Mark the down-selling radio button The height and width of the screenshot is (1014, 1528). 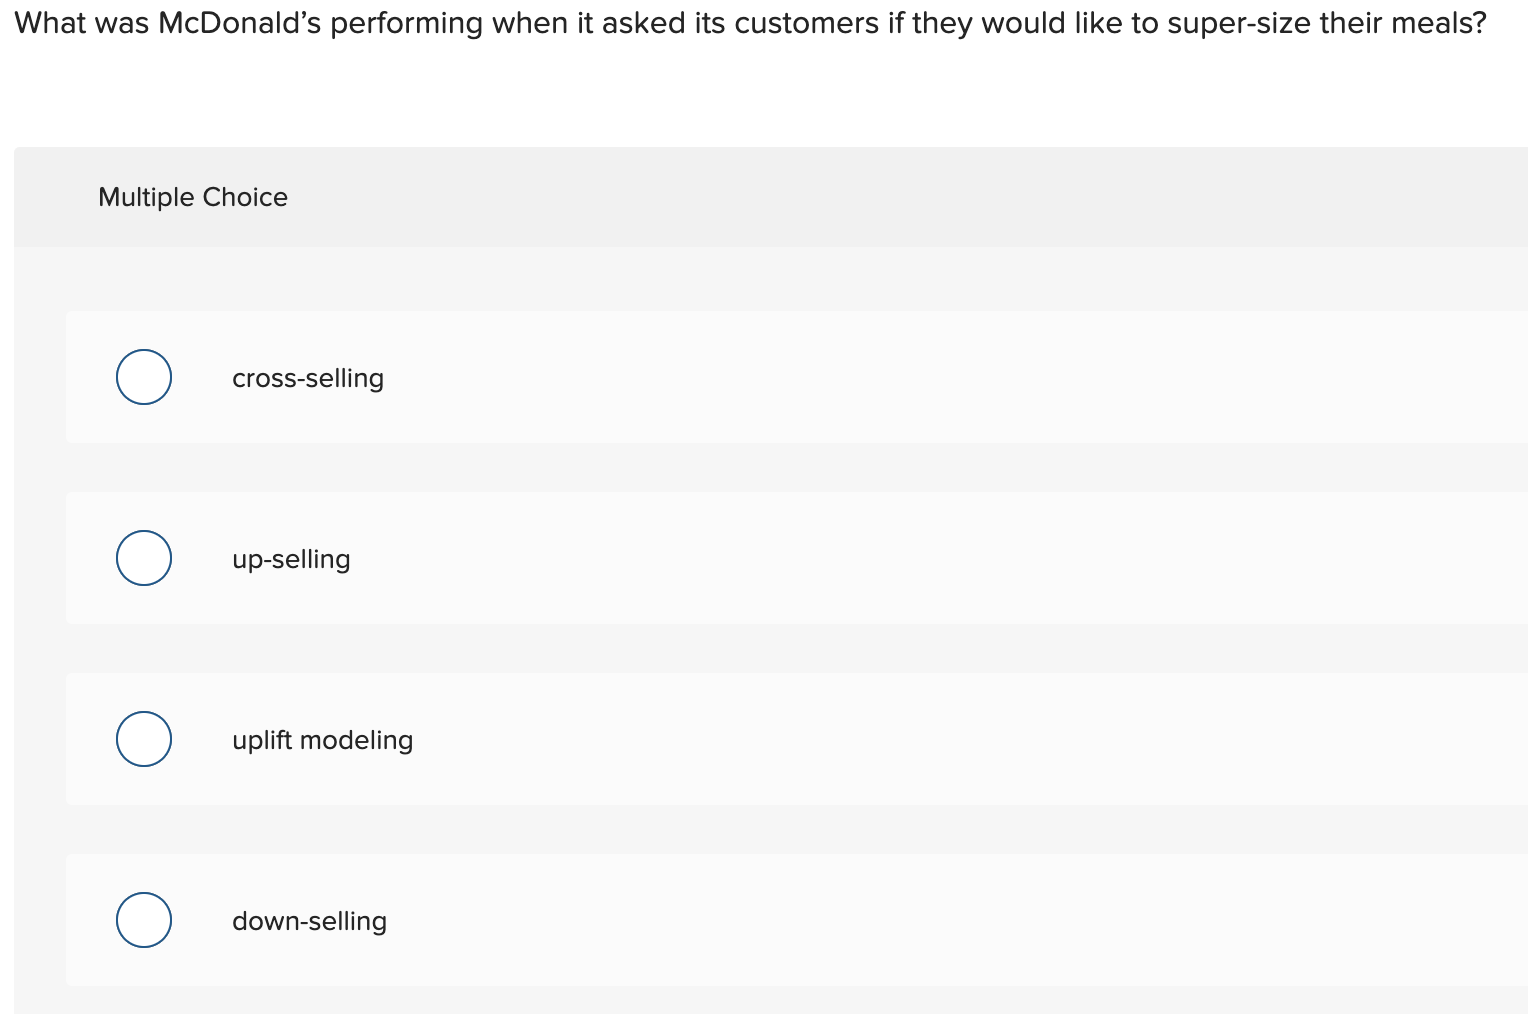pos(144,920)
